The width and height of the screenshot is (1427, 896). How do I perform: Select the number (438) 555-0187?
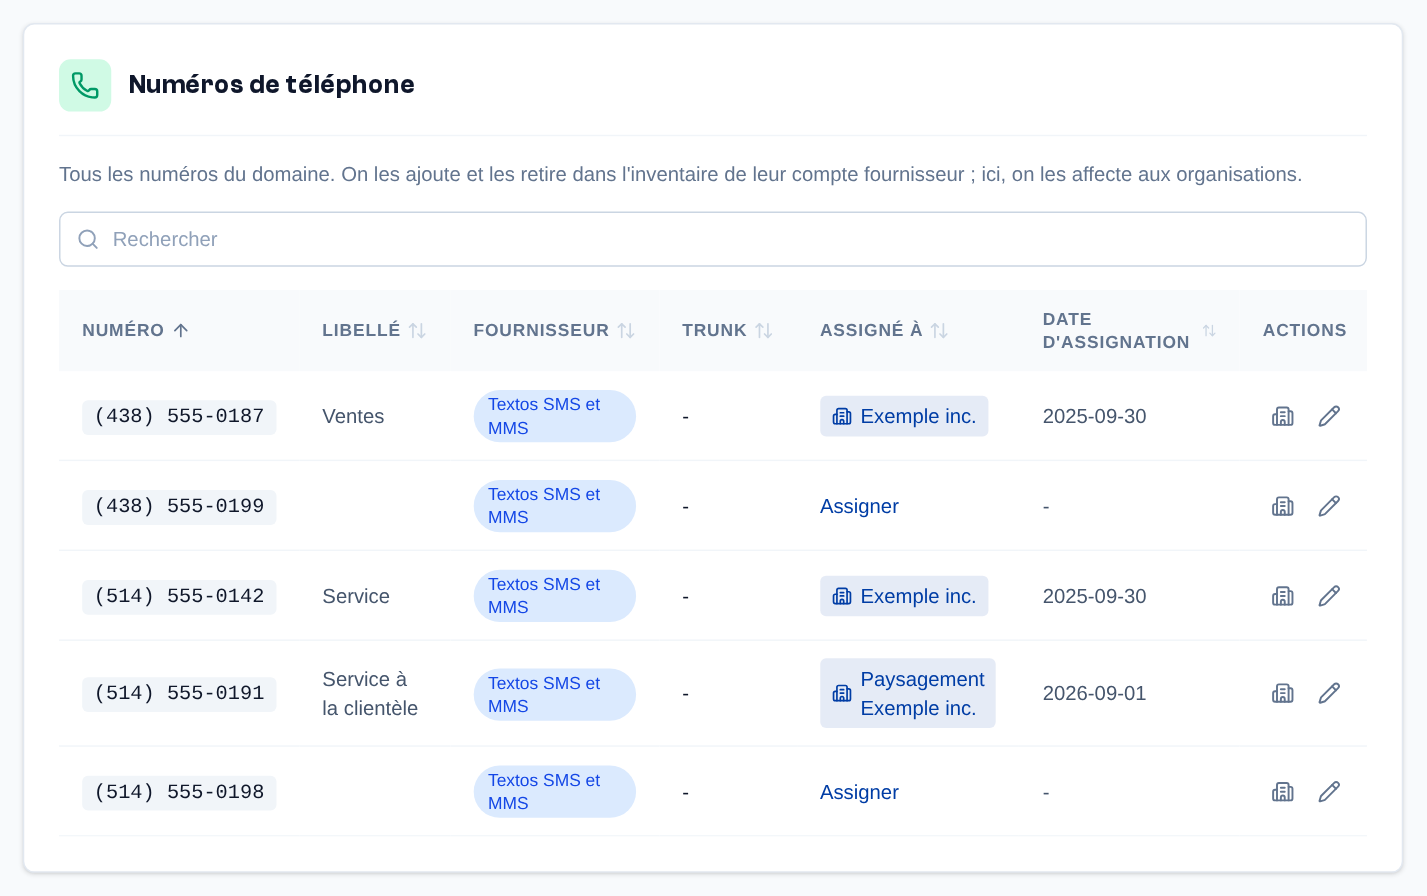179,416
